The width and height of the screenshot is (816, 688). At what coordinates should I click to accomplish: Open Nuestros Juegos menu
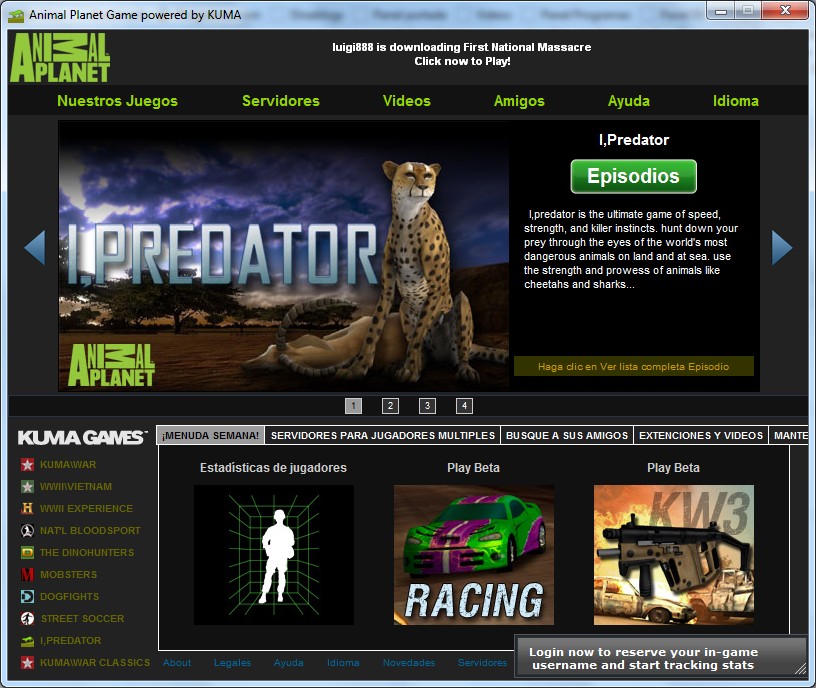[117, 101]
